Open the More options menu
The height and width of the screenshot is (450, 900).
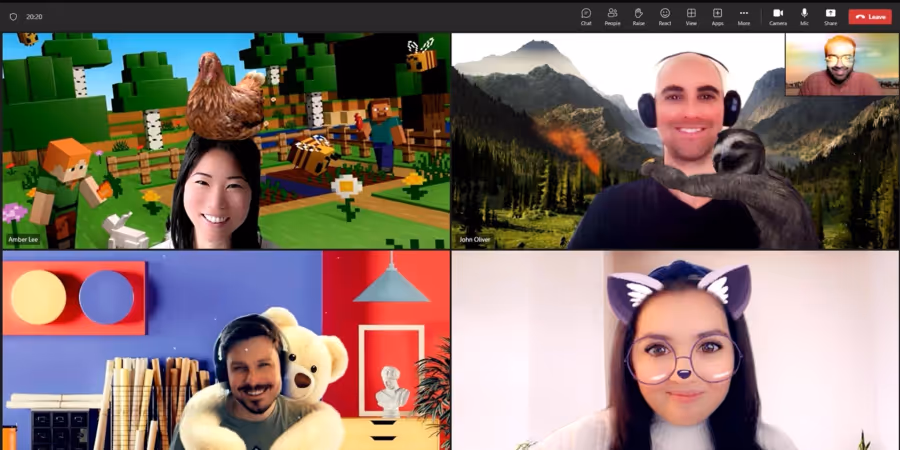tap(744, 17)
